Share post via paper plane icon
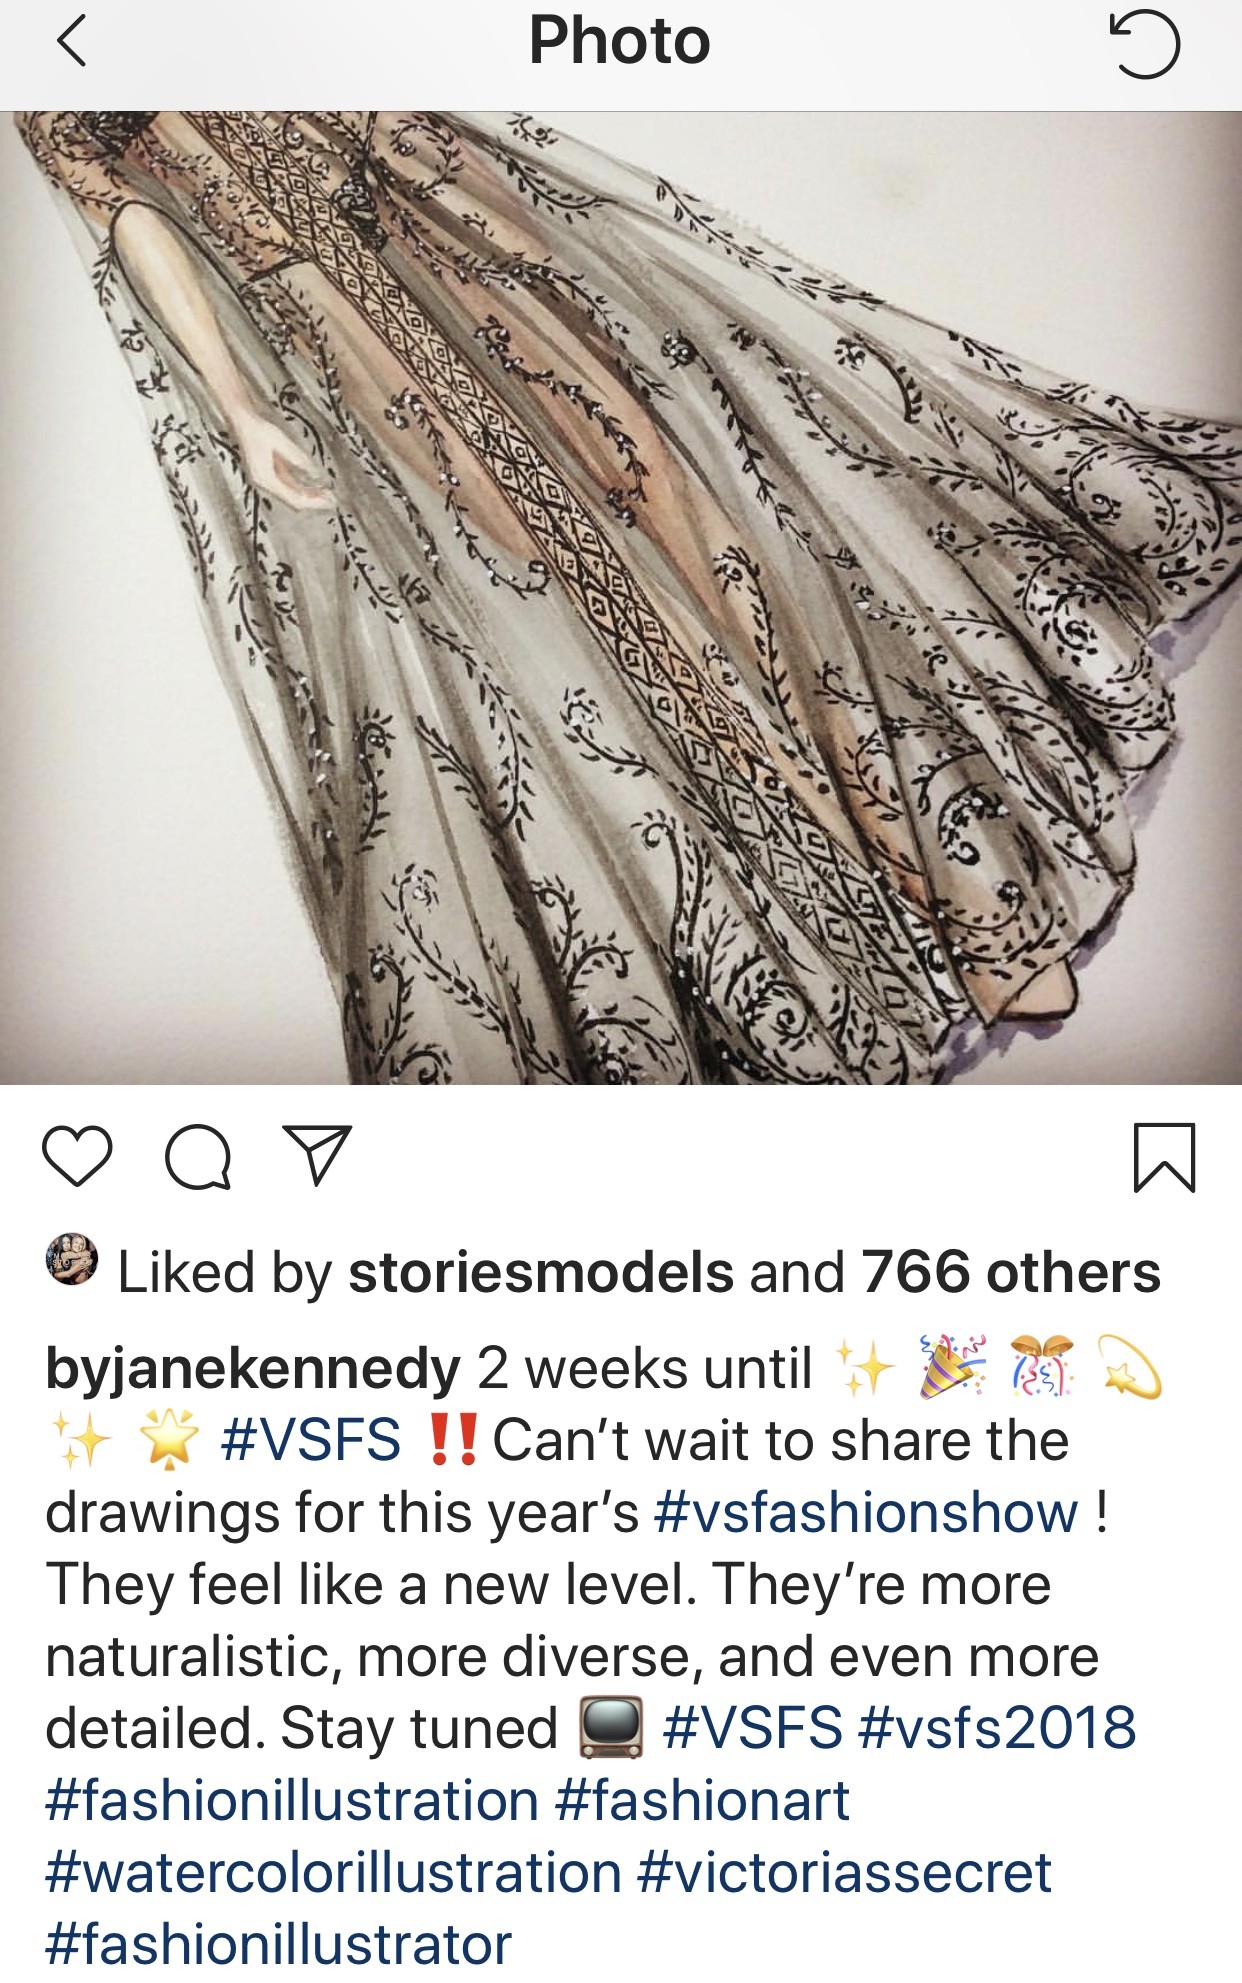The image size is (1242, 1983). coord(317,1155)
